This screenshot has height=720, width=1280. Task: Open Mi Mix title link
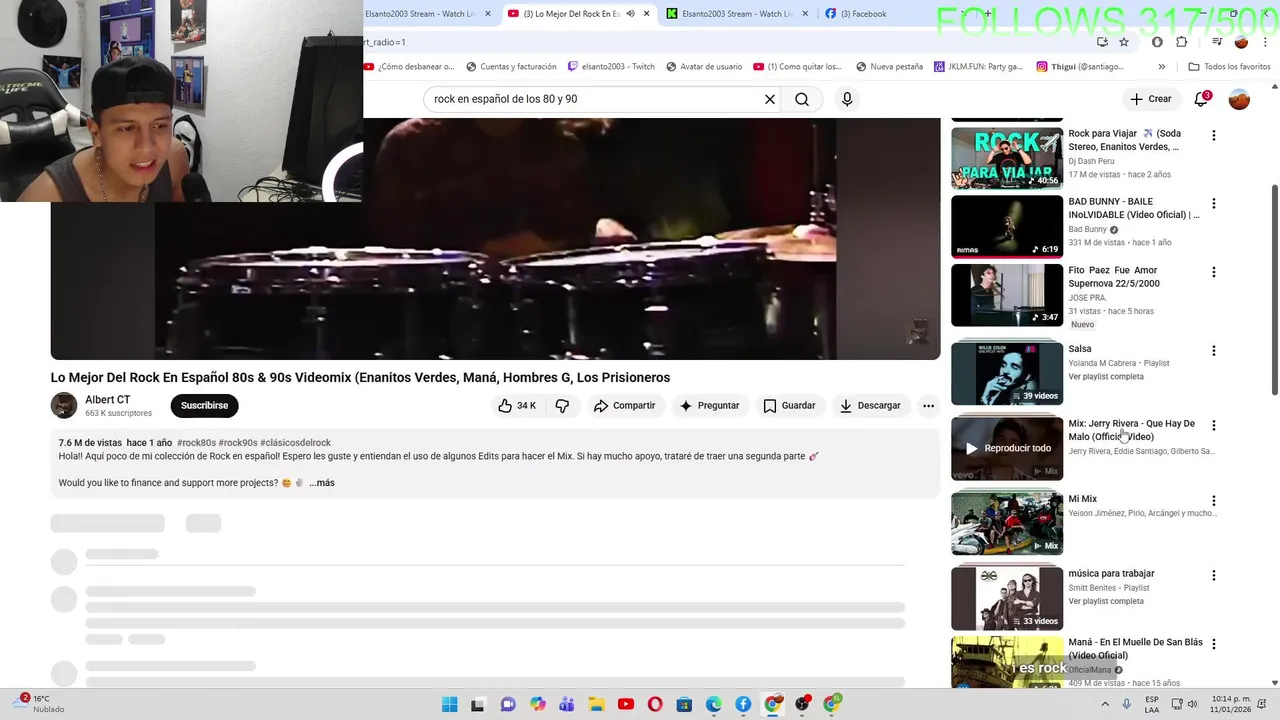1083,499
